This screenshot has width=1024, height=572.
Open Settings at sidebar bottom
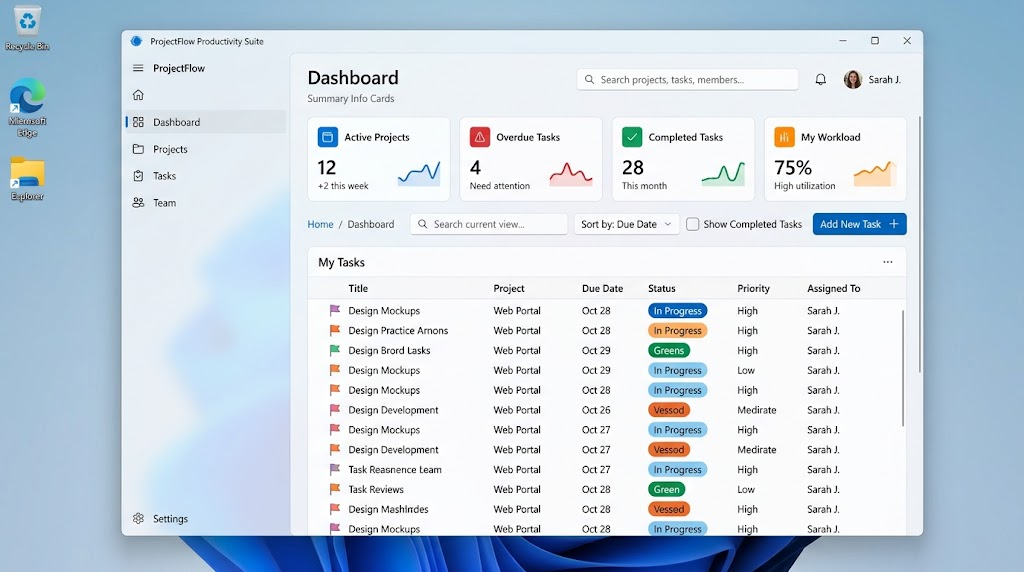click(x=206, y=518)
